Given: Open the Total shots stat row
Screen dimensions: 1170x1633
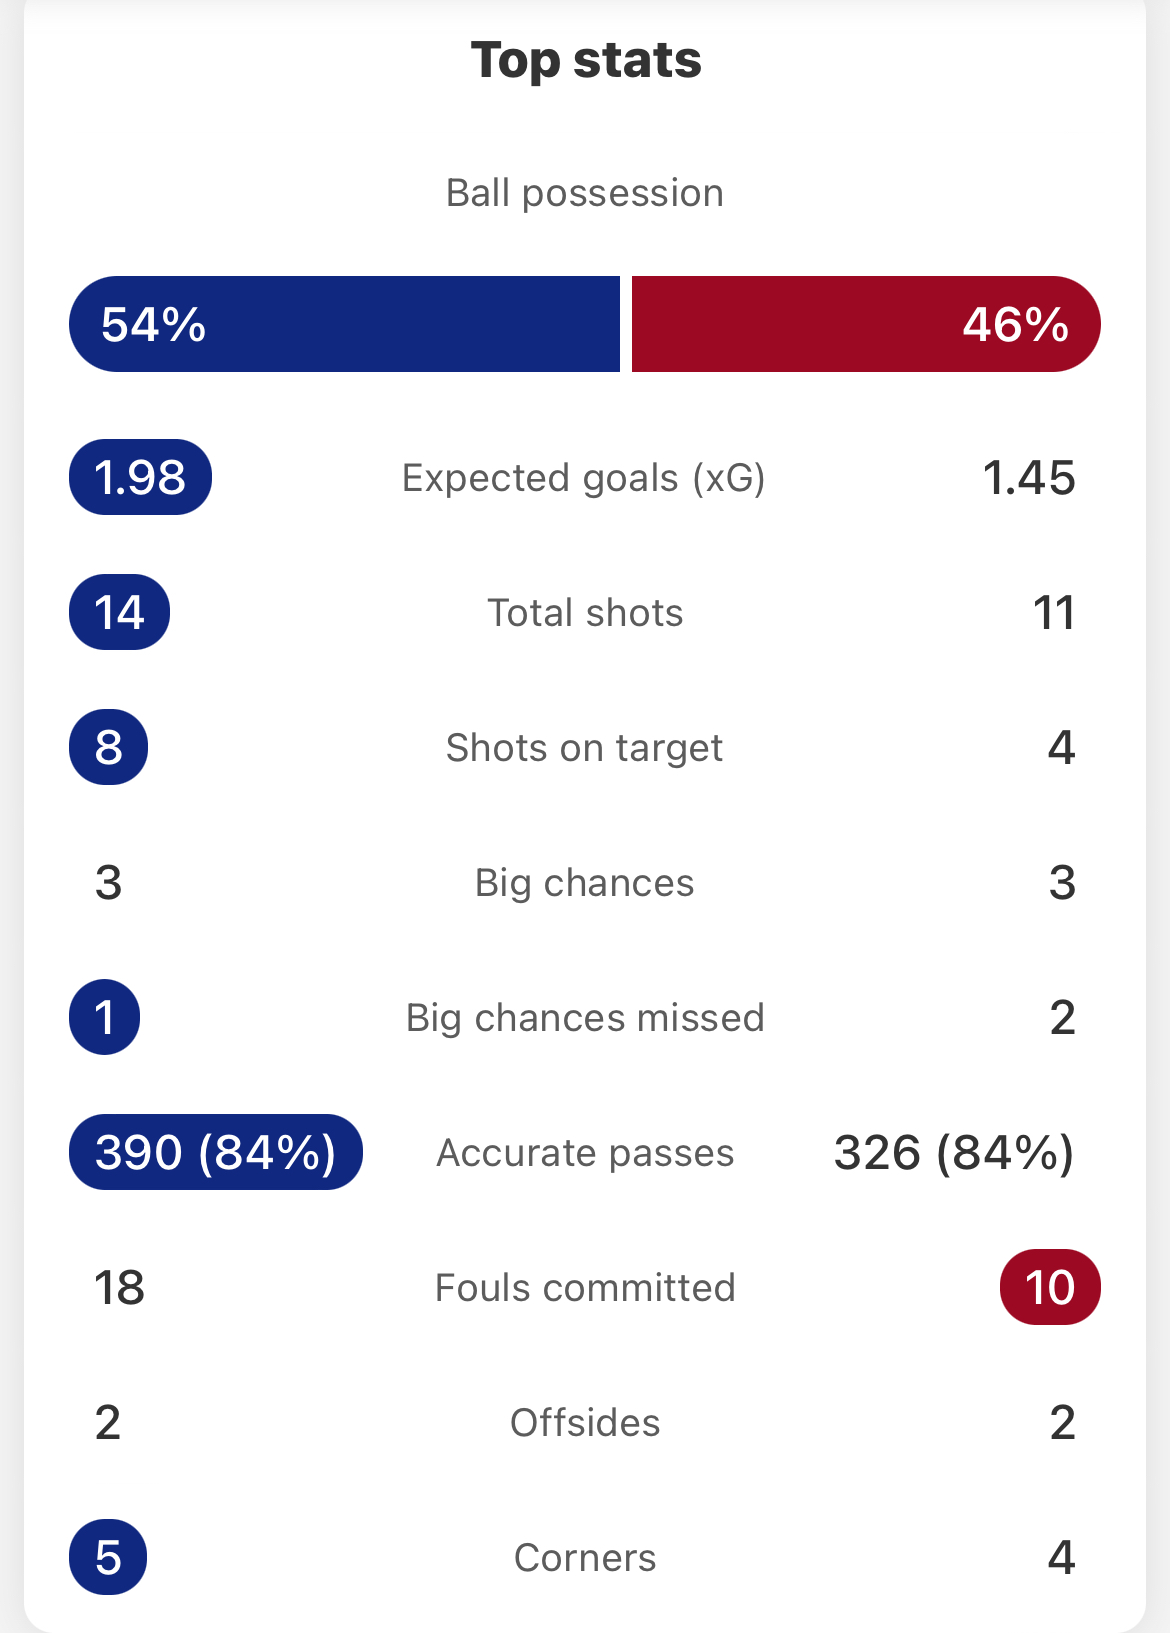Looking at the screenshot, I should click(x=585, y=613).
